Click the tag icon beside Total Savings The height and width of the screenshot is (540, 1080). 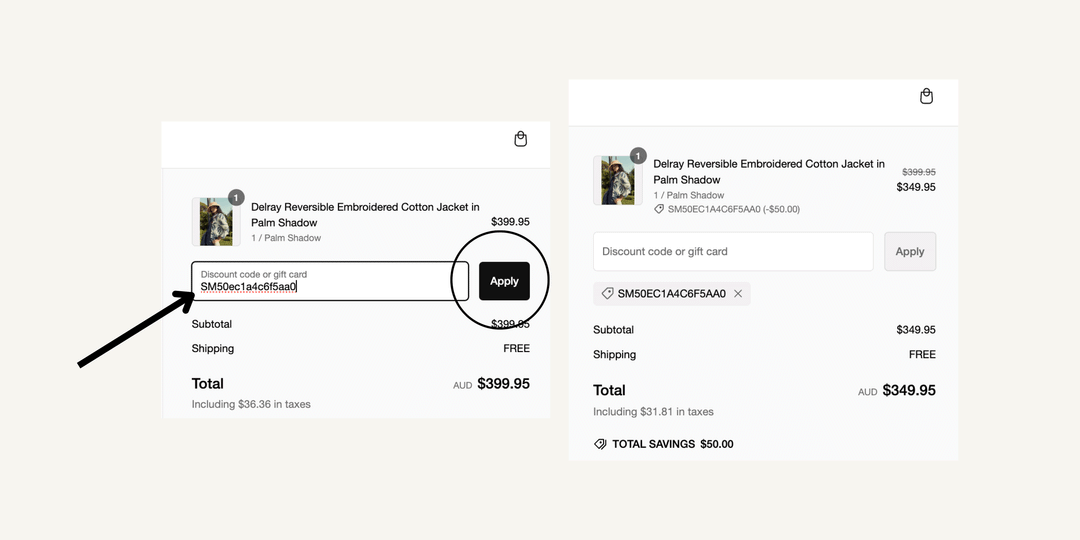click(x=600, y=444)
